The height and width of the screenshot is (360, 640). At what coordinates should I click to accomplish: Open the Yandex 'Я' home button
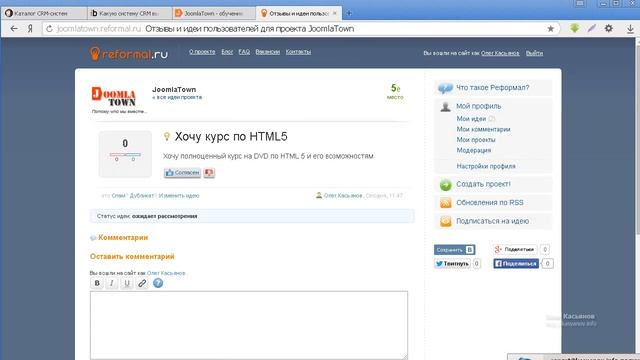30,29
